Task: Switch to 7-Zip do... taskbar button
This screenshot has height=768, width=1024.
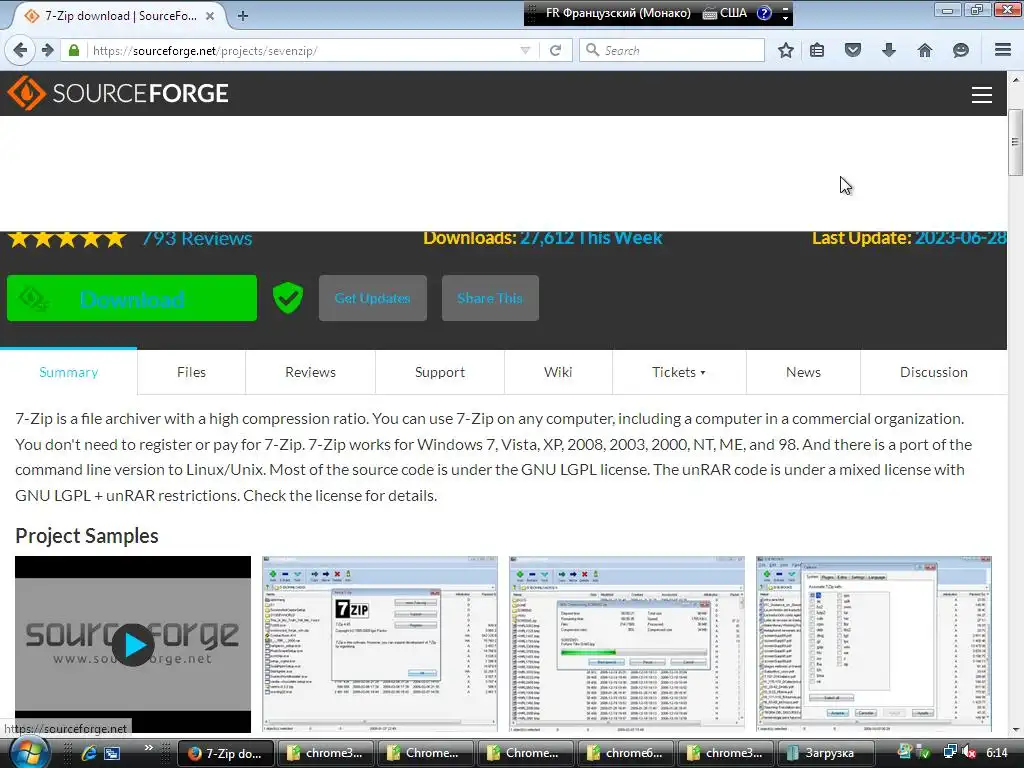Action: pyautogui.click(x=226, y=753)
